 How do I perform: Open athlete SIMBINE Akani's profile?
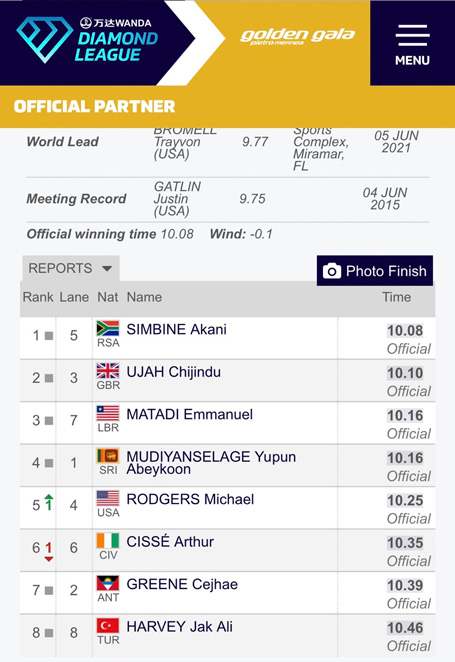click(176, 329)
